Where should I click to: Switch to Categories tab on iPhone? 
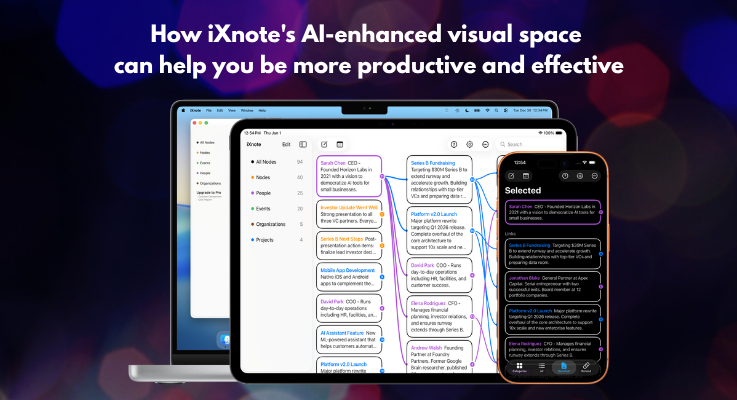coord(519,367)
